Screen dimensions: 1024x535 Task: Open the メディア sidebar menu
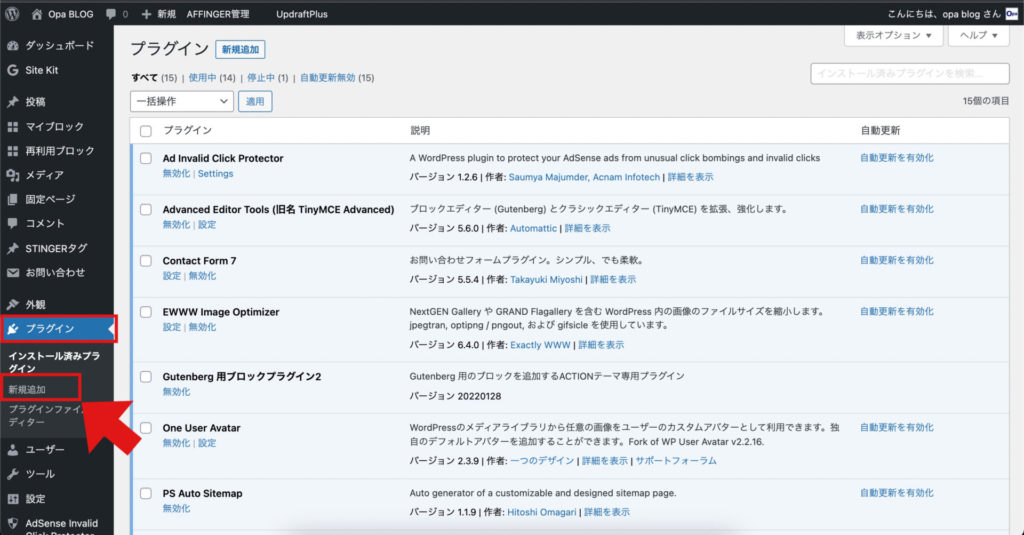coord(44,175)
